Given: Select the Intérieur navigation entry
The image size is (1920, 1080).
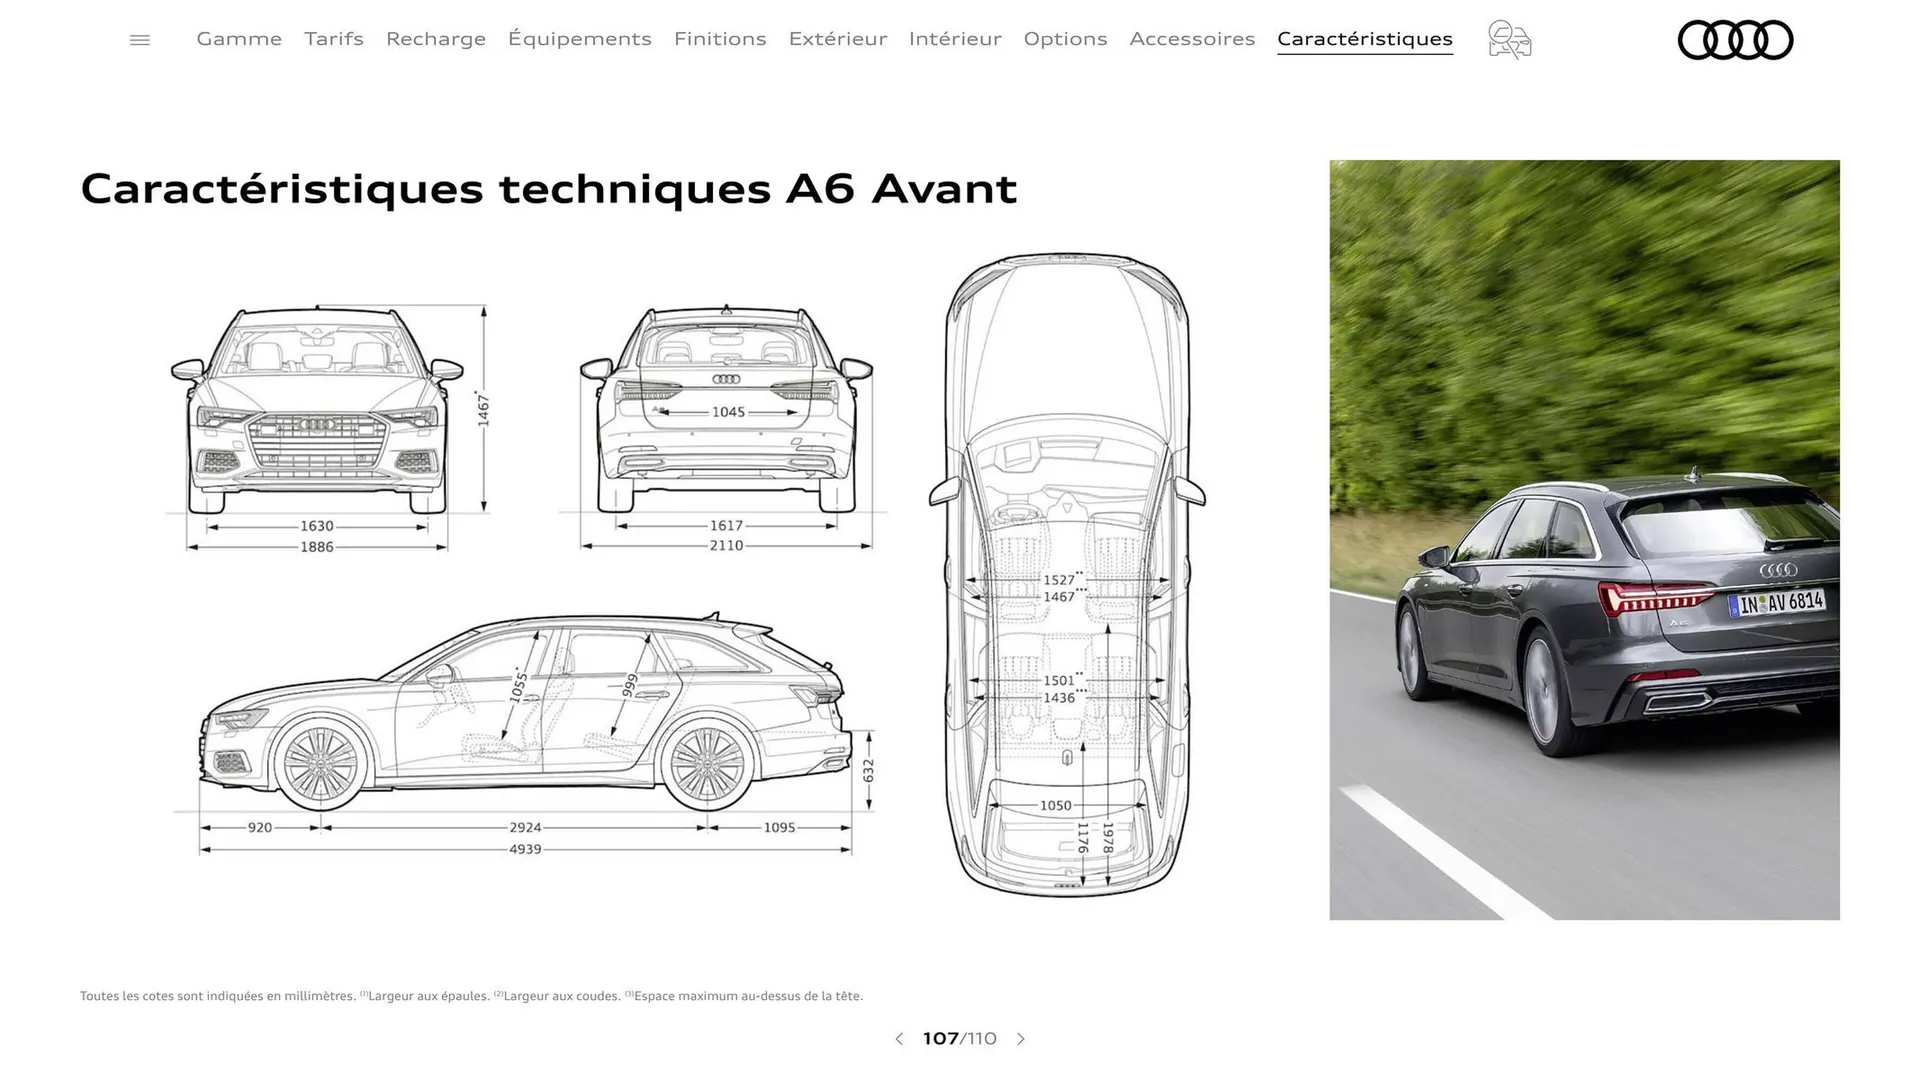Looking at the screenshot, I should point(955,39).
